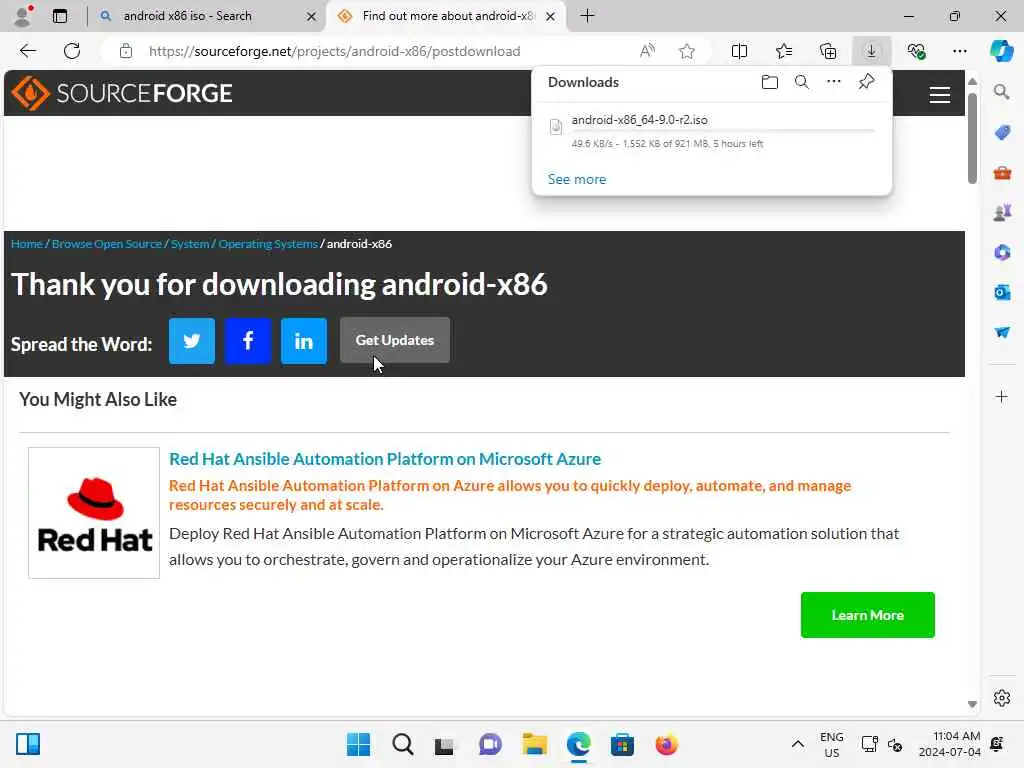This screenshot has height=768, width=1024.
Task: Open Browse Open Source breadcrumb
Action: click(x=106, y=244)
